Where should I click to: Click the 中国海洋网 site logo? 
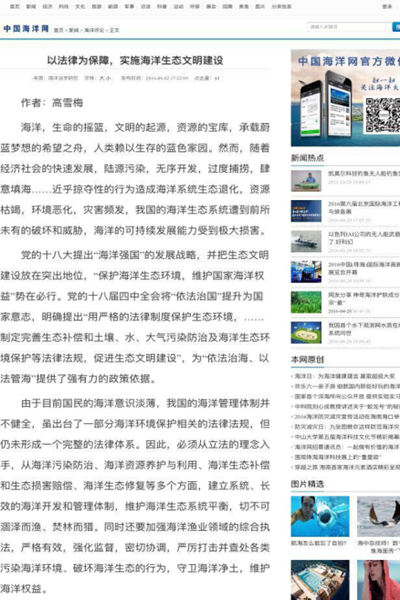pos(26,29)
